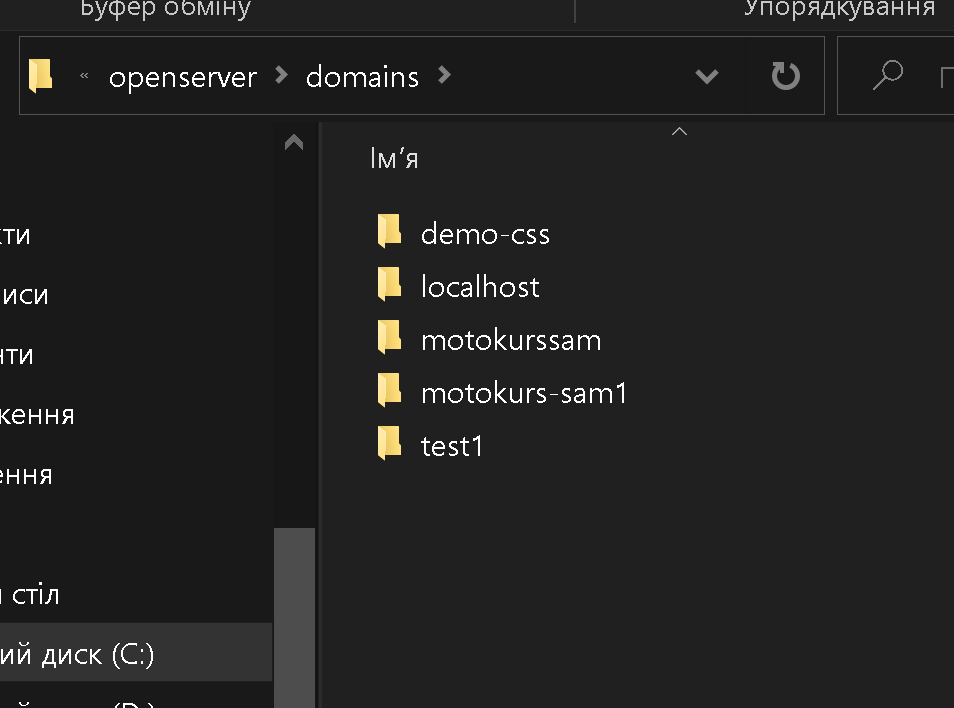The image size is (954, 708).
Task: Click the test1 folder icon
Action: [x=389, y=444]
